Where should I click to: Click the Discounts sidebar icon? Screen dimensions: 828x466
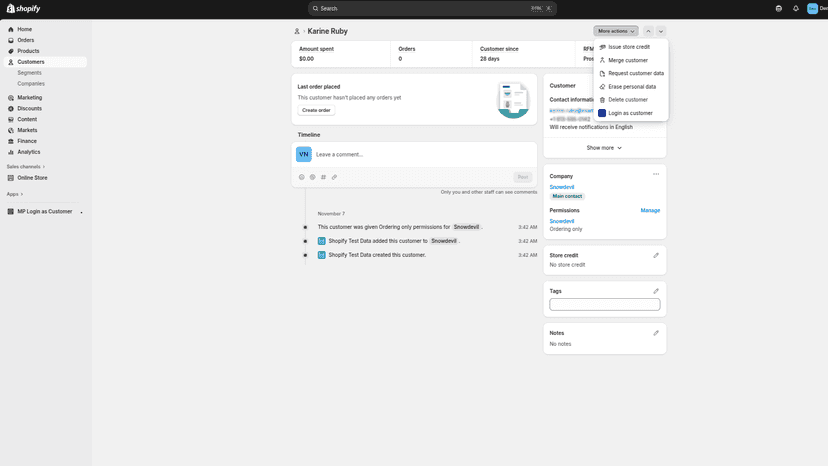coord(11,108)
